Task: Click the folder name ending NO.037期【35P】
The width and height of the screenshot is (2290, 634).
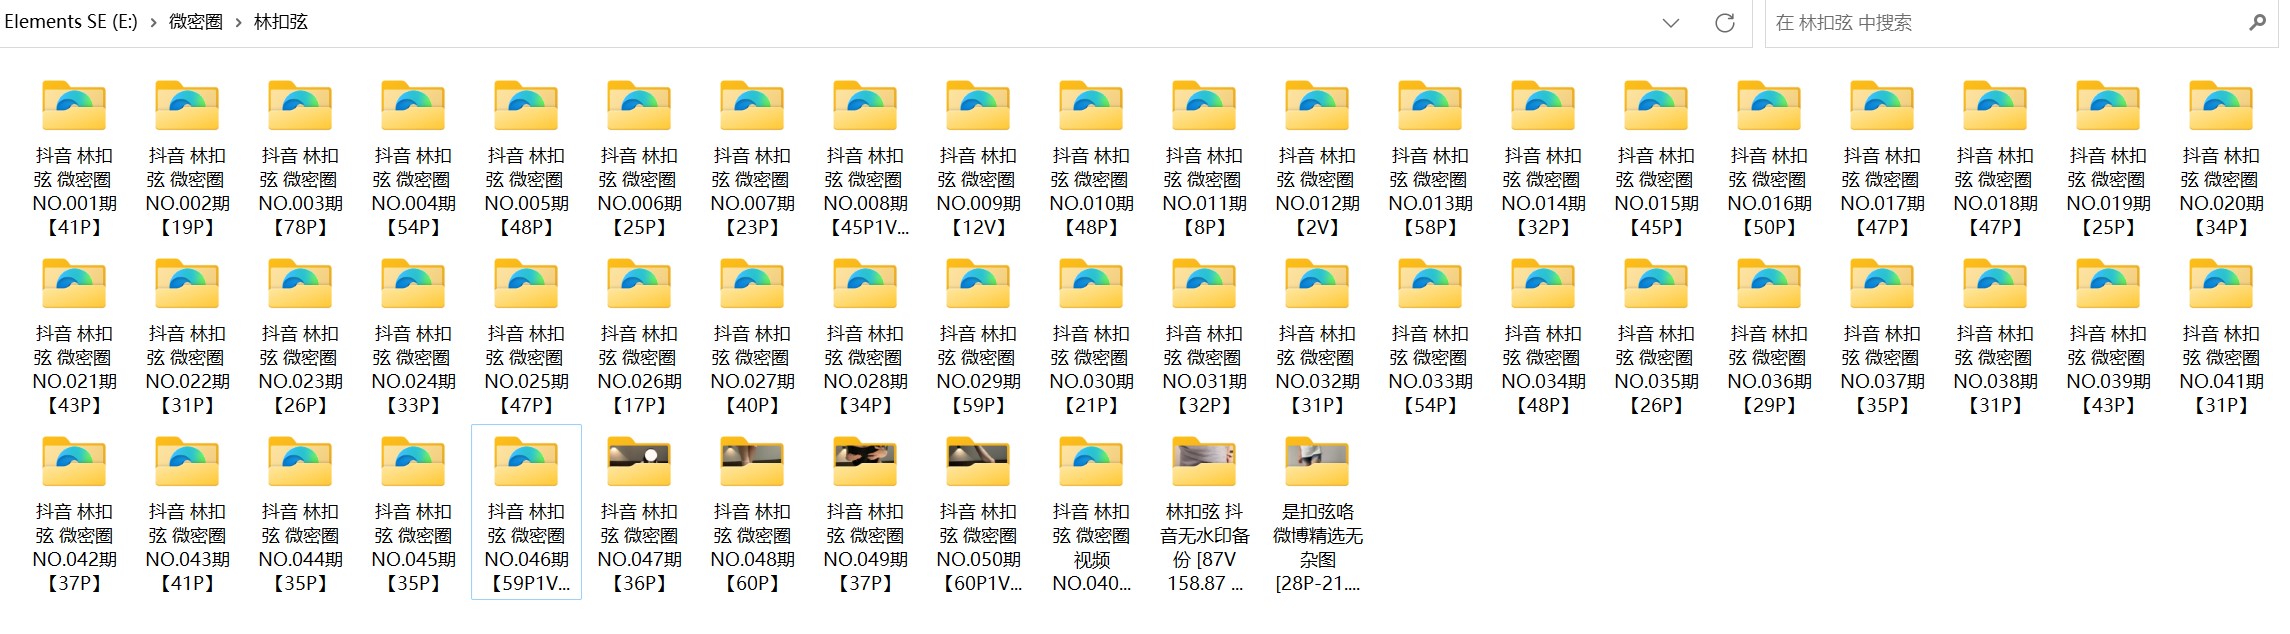Action: coord(1883,370)
